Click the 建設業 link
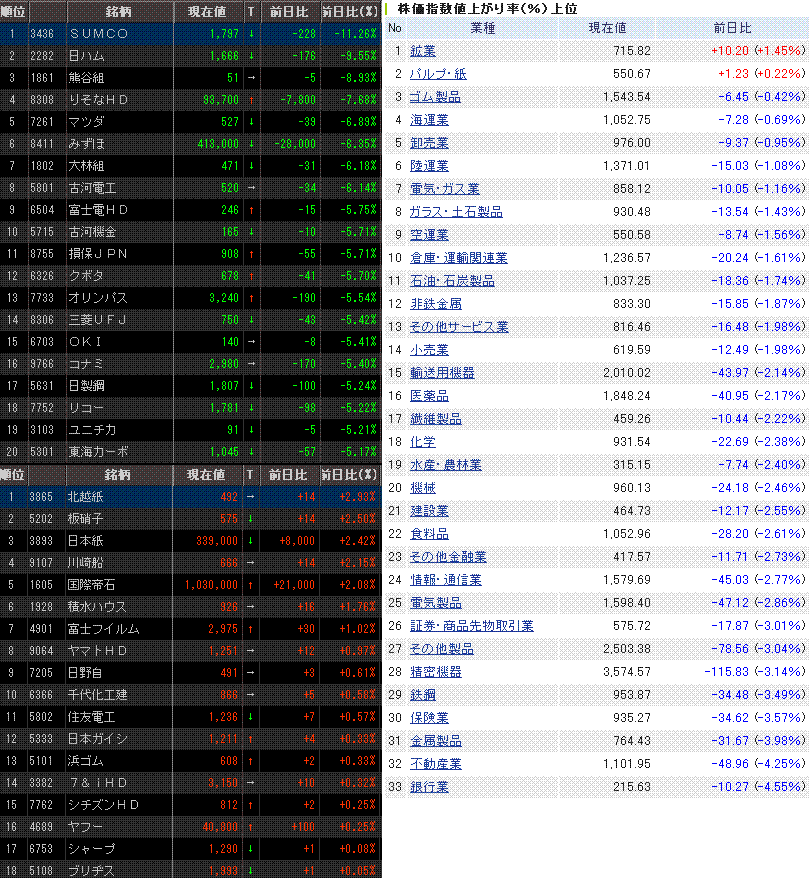This screenshot has height=878, width=809. coord(429,511)
